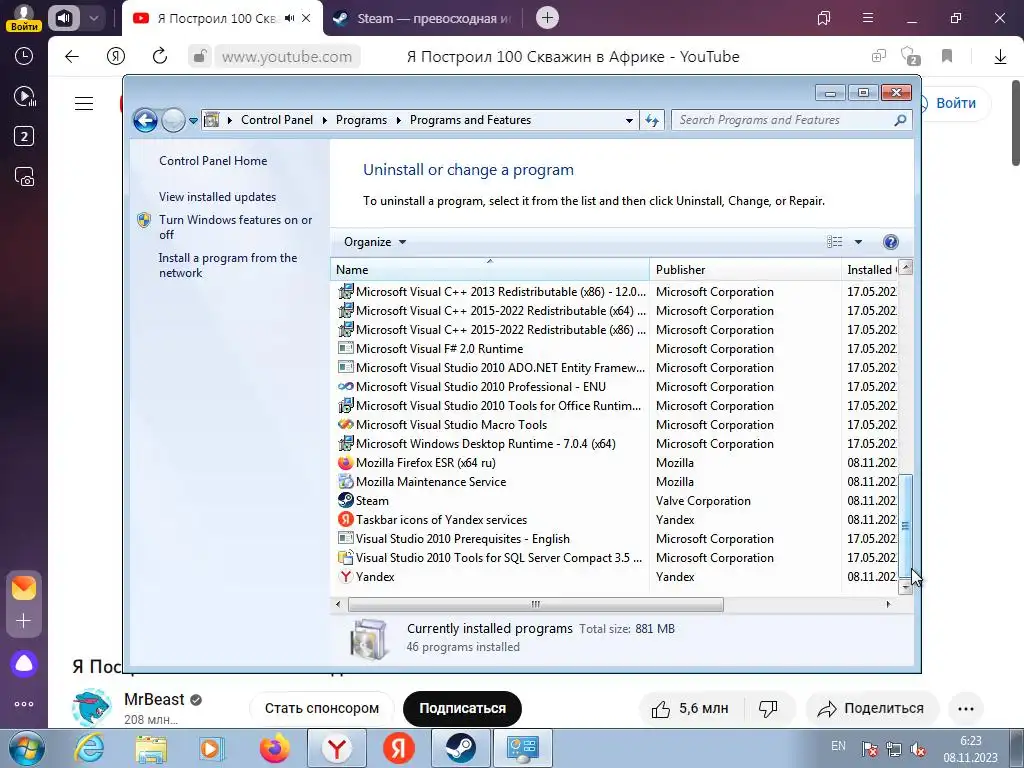Image resolution: width=1024 pixels, height=768 pixels.
Task: Sort list by the Publisher column header
Action: [745, 270]
